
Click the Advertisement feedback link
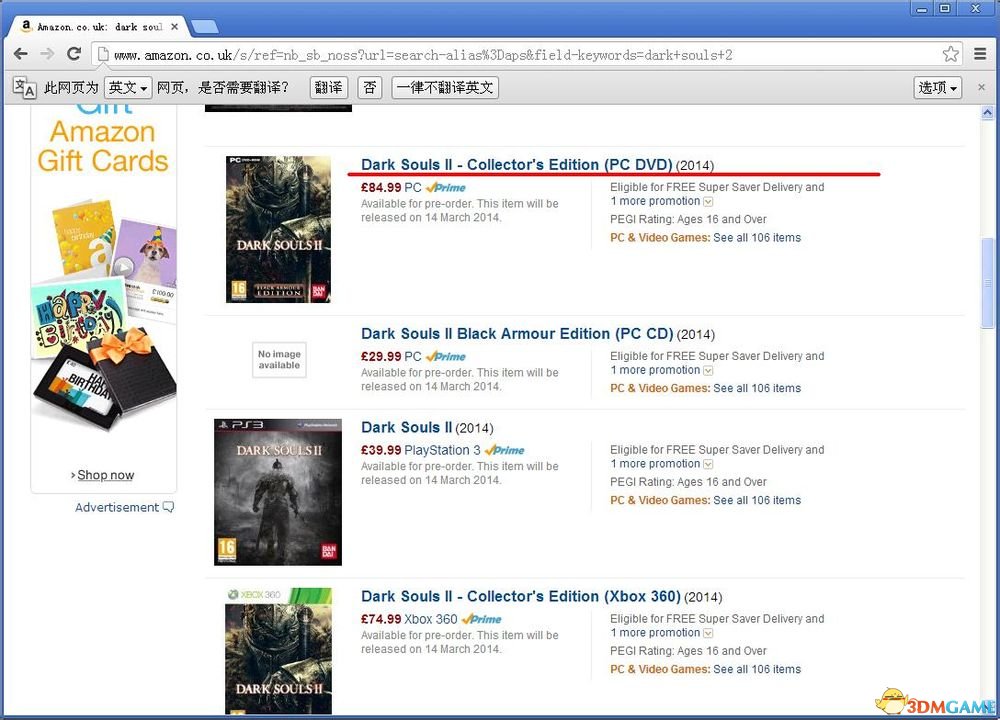coord(124,508)
